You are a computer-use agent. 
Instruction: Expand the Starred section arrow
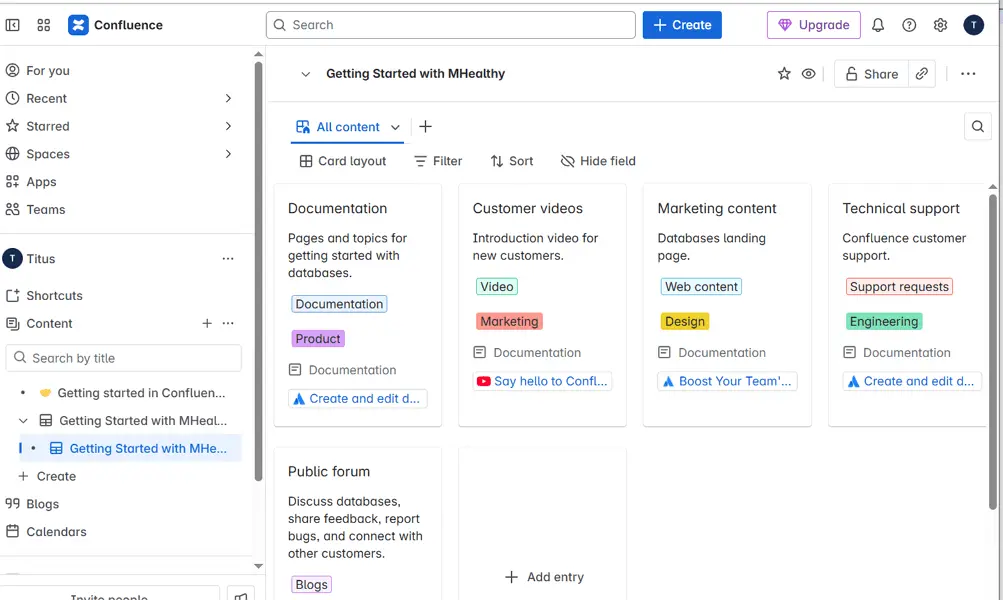[228, 126]
